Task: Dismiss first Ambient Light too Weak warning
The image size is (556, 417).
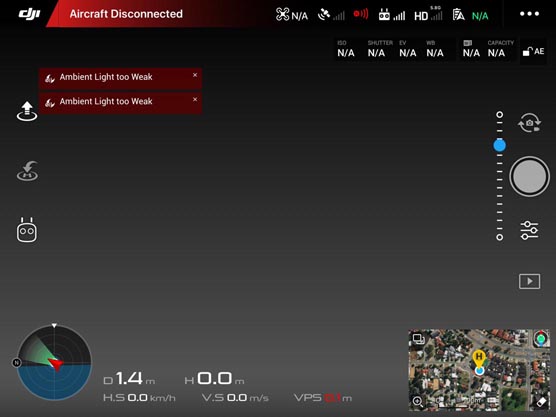Action: pos(195,75)
